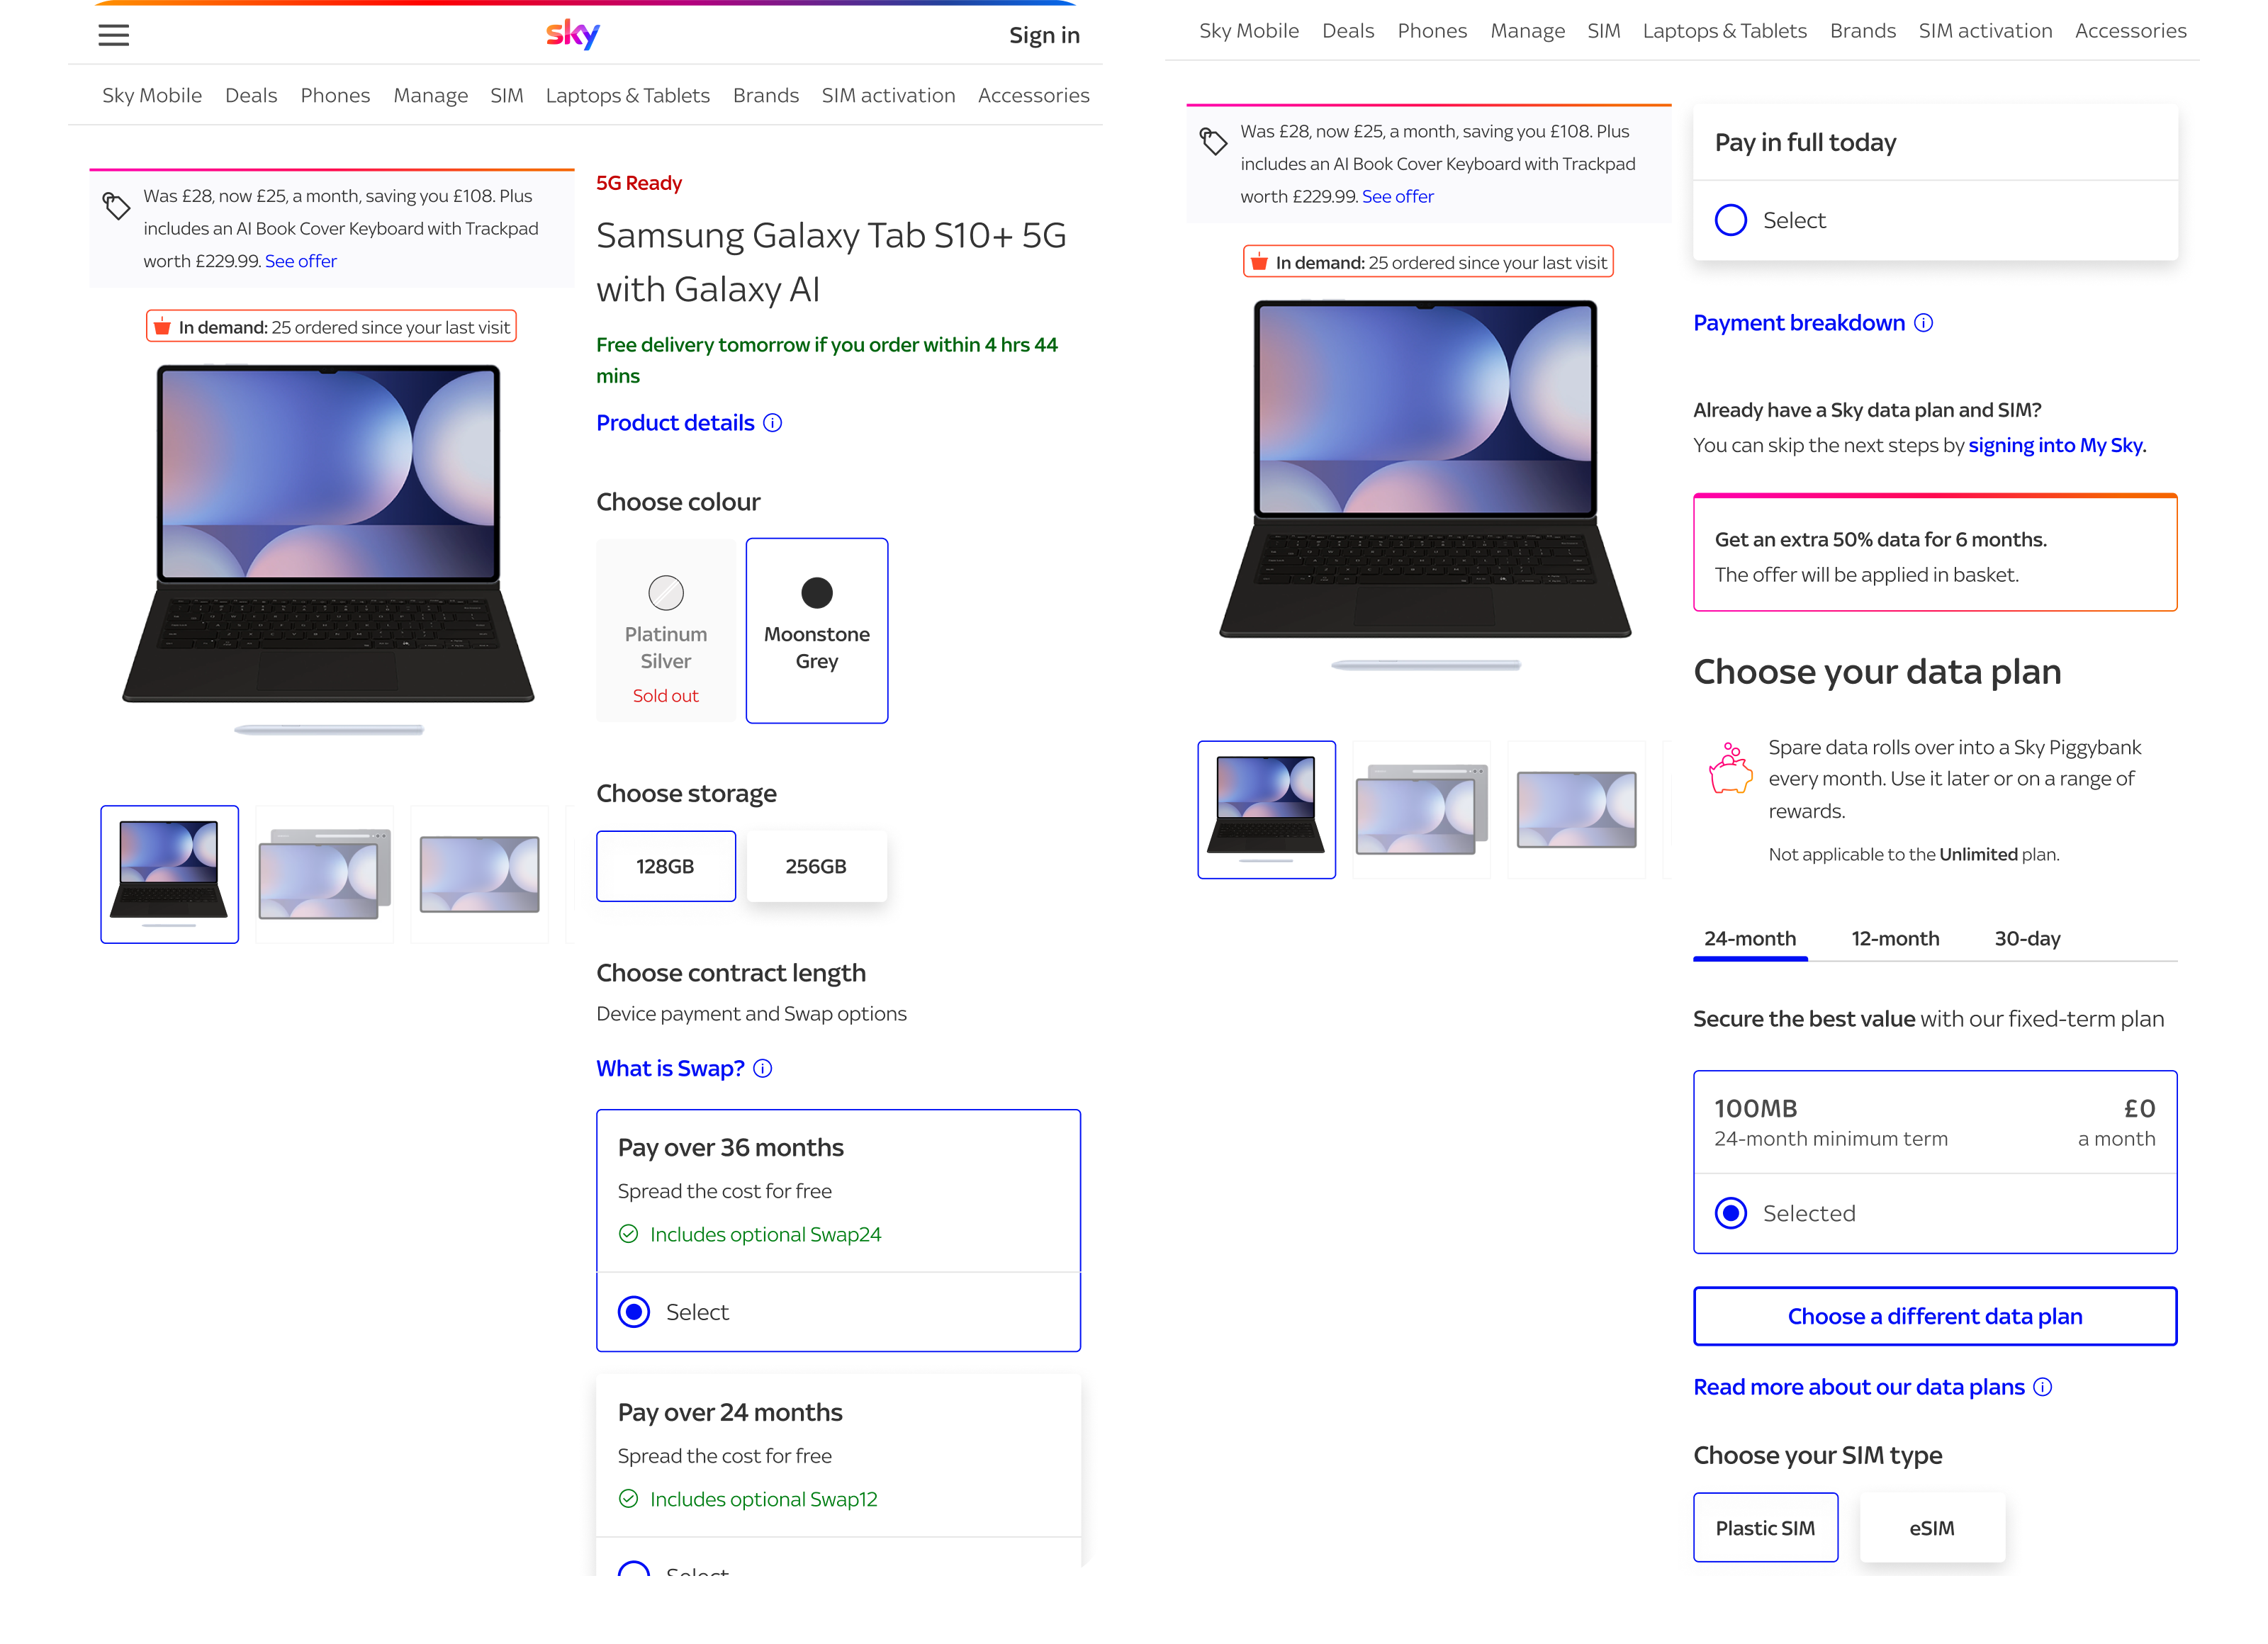Image resolution: width=2268 pixels, height=1644 pixels.
Task: Click the Selected radio for 100MB plan
Action: coord(1731,1213)
